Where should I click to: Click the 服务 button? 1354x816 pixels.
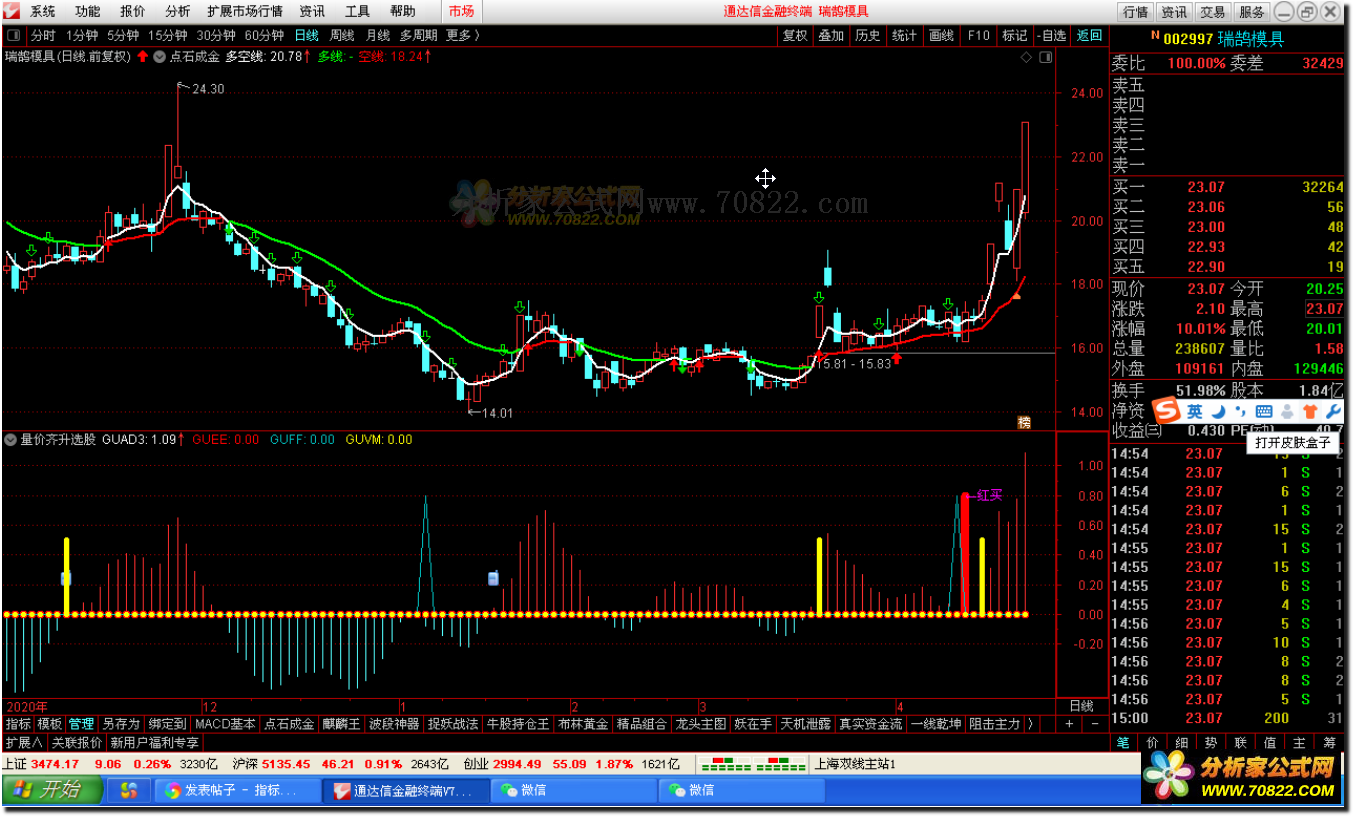coord(1251,12)
